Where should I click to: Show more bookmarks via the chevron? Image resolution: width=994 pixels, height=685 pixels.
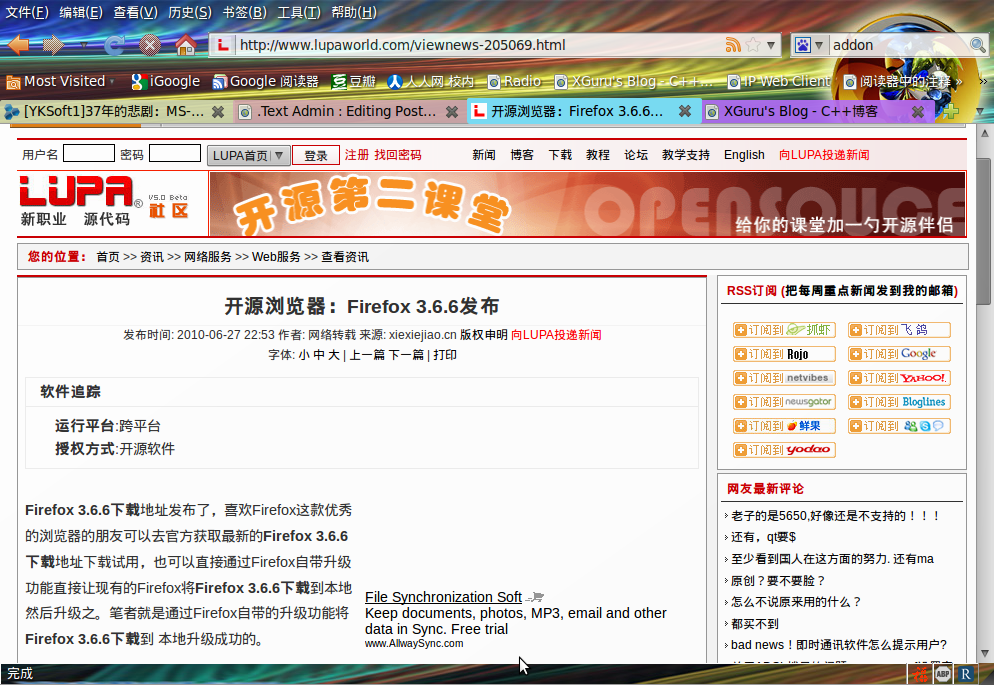983,81
